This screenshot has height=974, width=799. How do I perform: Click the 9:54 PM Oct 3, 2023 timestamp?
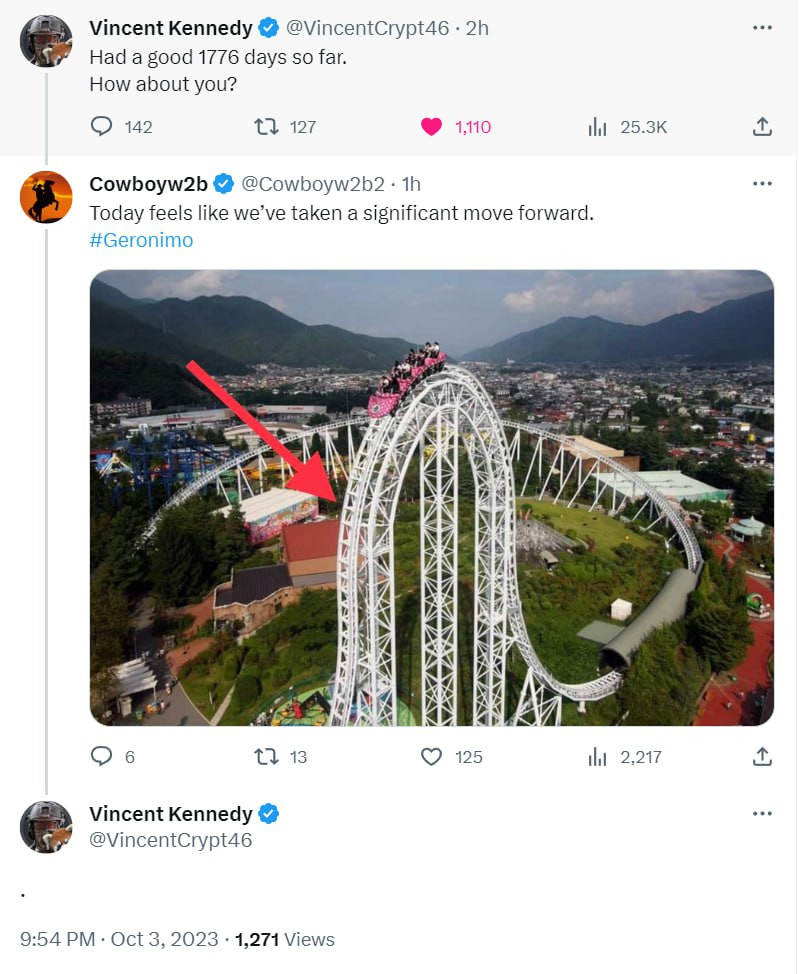tap(119, 940)
